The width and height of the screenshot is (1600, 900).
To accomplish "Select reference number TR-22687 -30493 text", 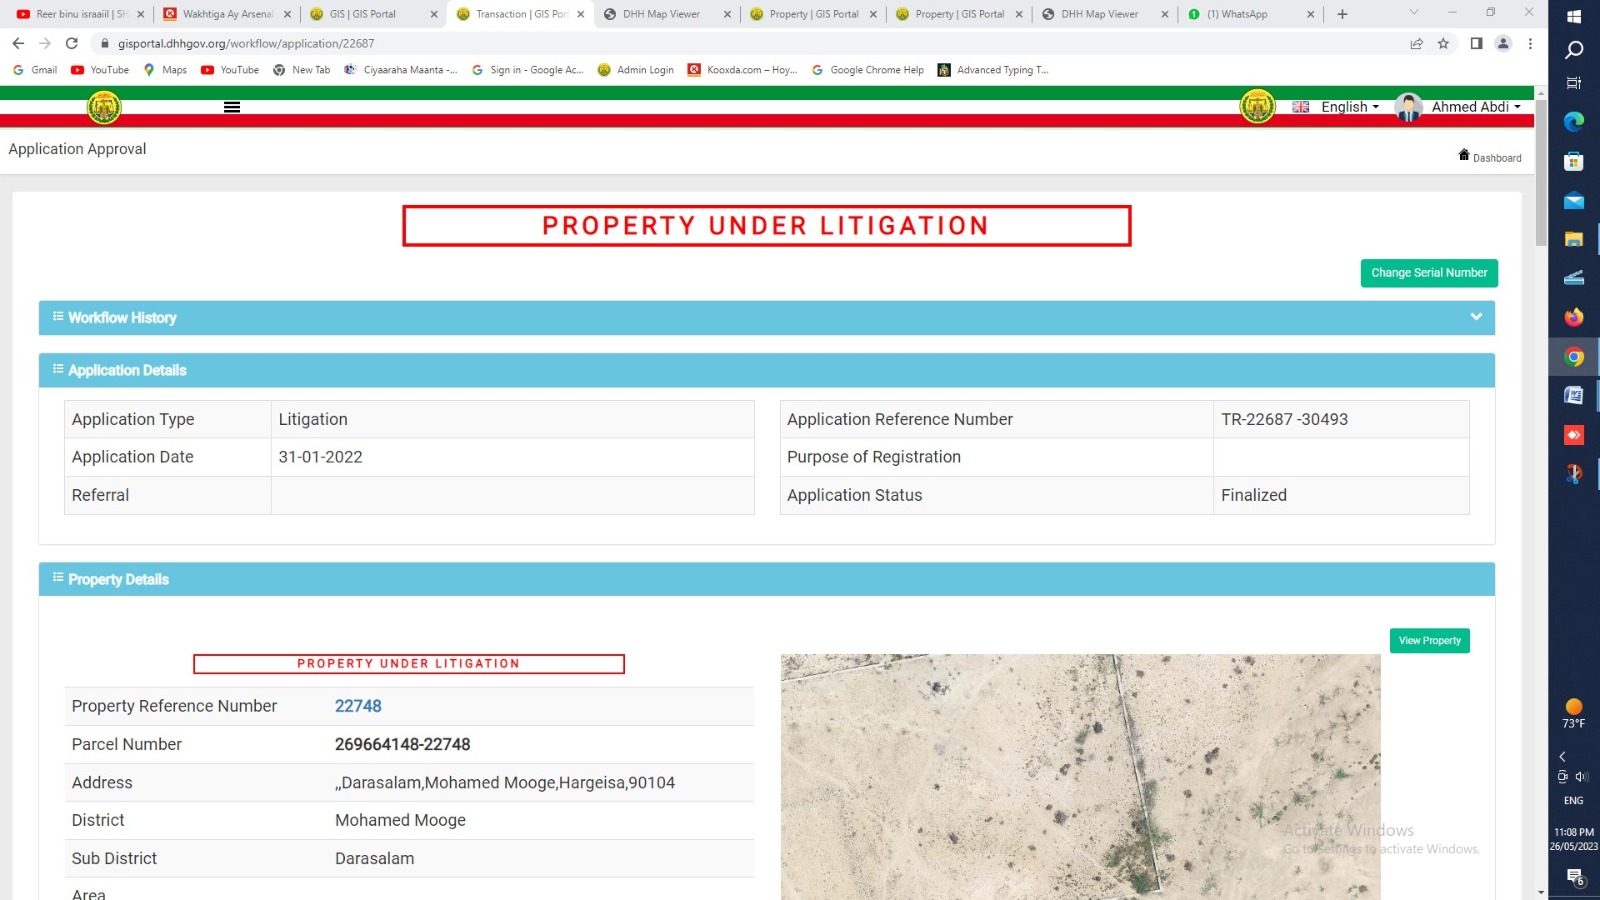I will point(1284,419).
